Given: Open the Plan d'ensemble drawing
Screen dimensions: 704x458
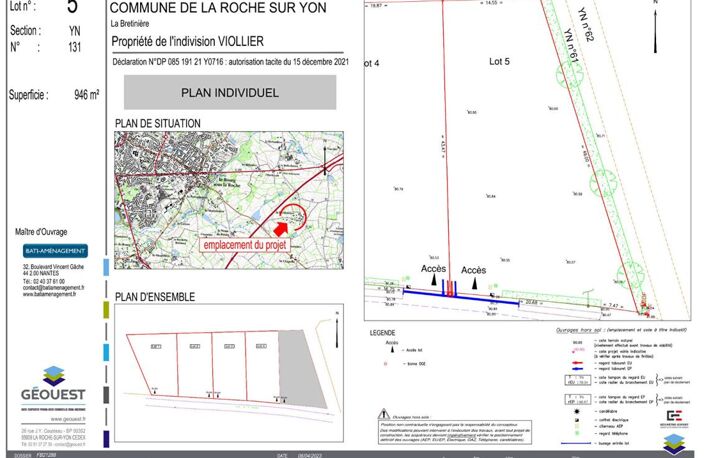Looking at the screenshot, I should click(x=229, y=373).
